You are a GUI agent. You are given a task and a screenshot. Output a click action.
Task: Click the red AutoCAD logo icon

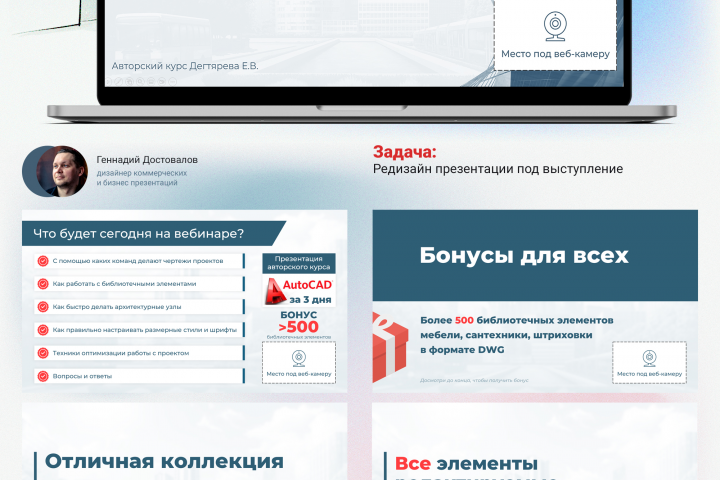[274, 291]
